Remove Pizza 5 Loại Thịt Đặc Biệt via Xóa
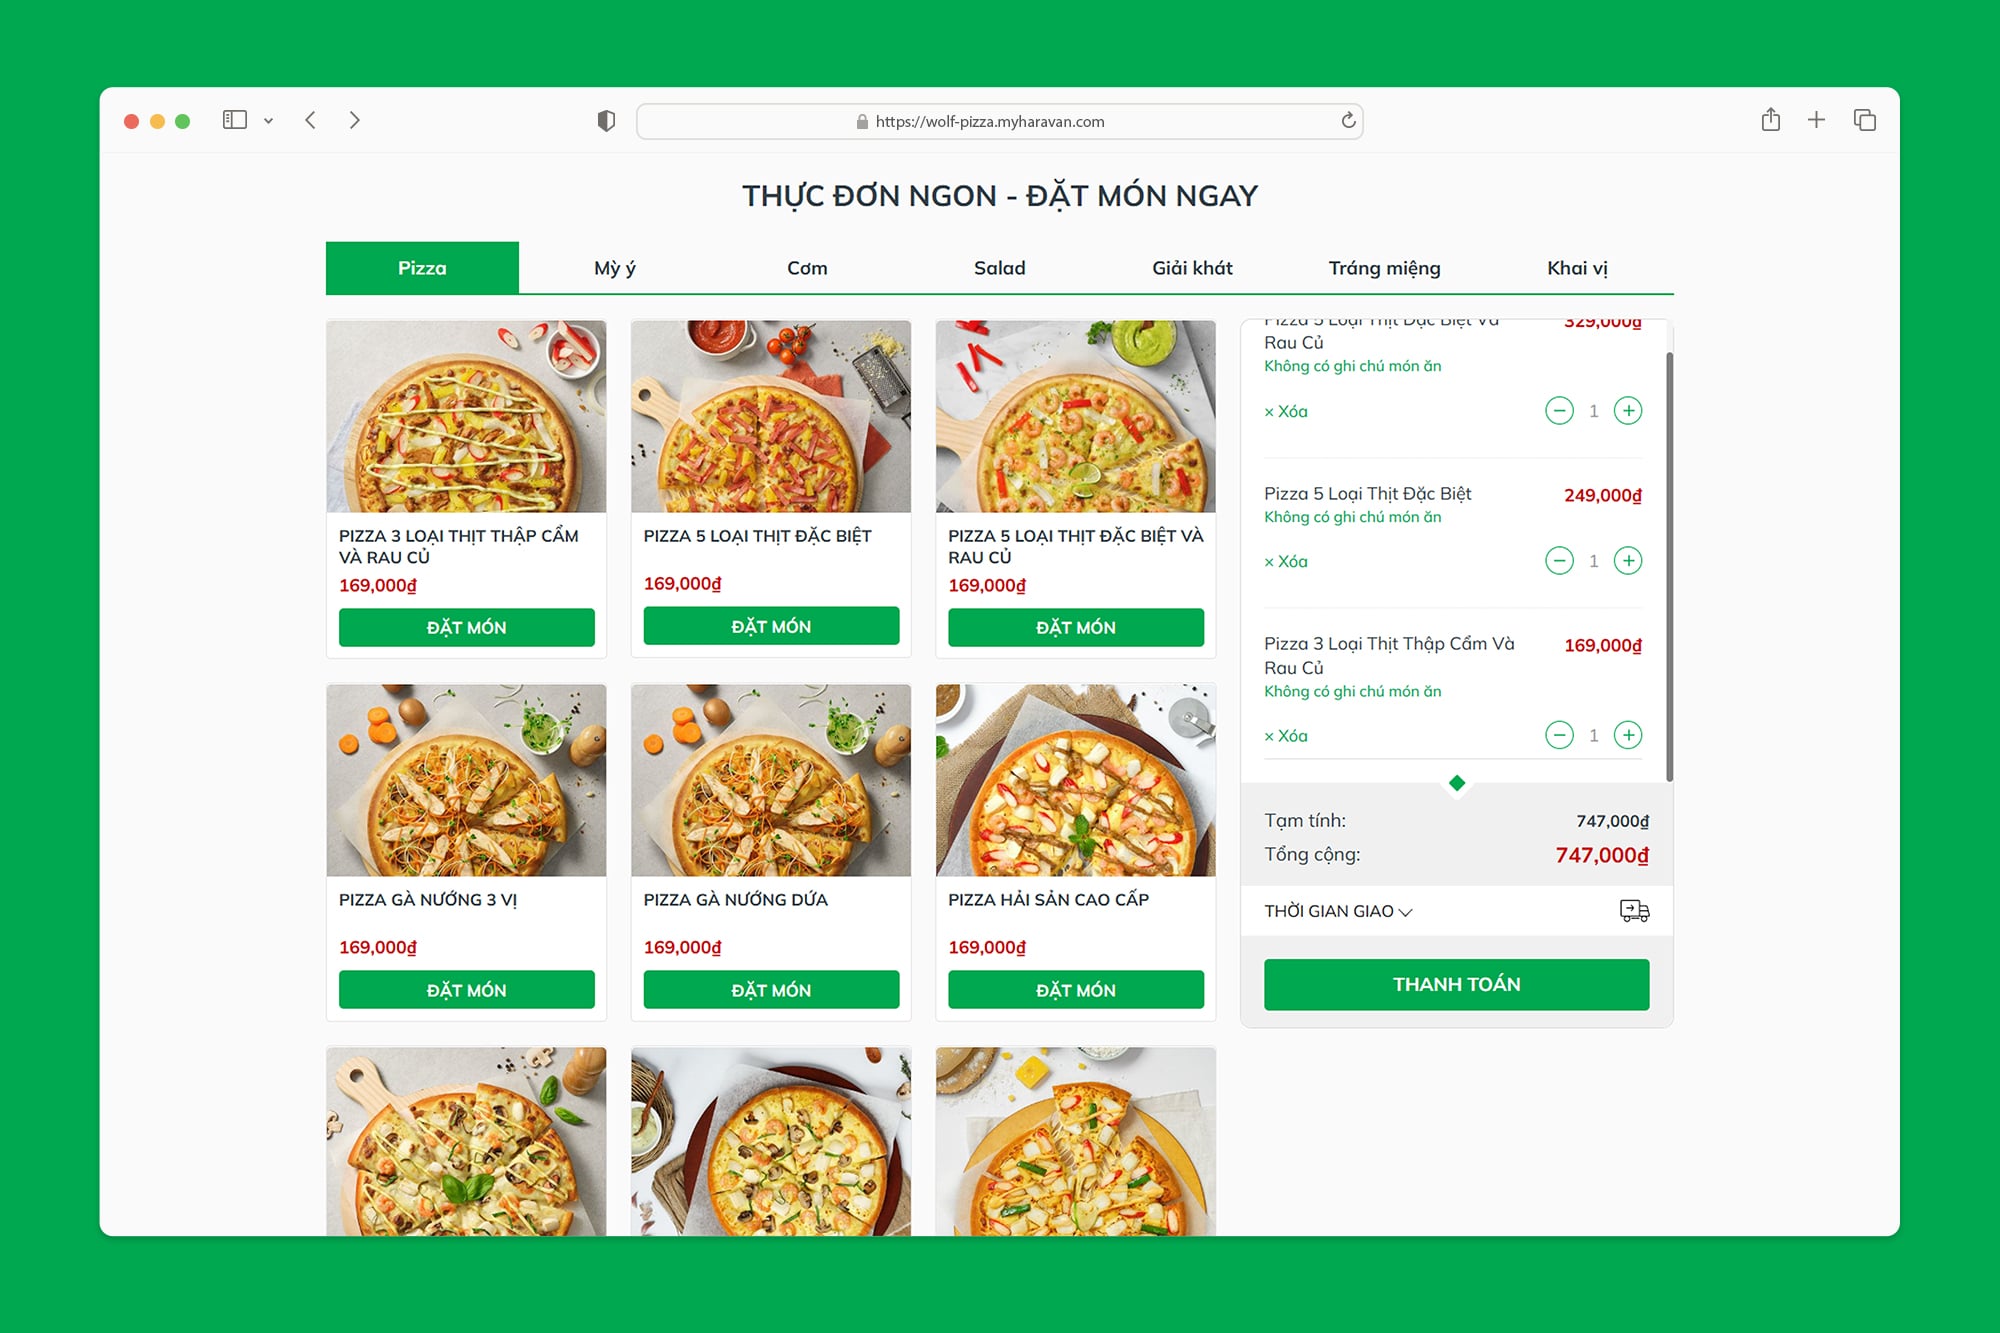Viewport: 2000px width, 1333px height. point(1286,562)
